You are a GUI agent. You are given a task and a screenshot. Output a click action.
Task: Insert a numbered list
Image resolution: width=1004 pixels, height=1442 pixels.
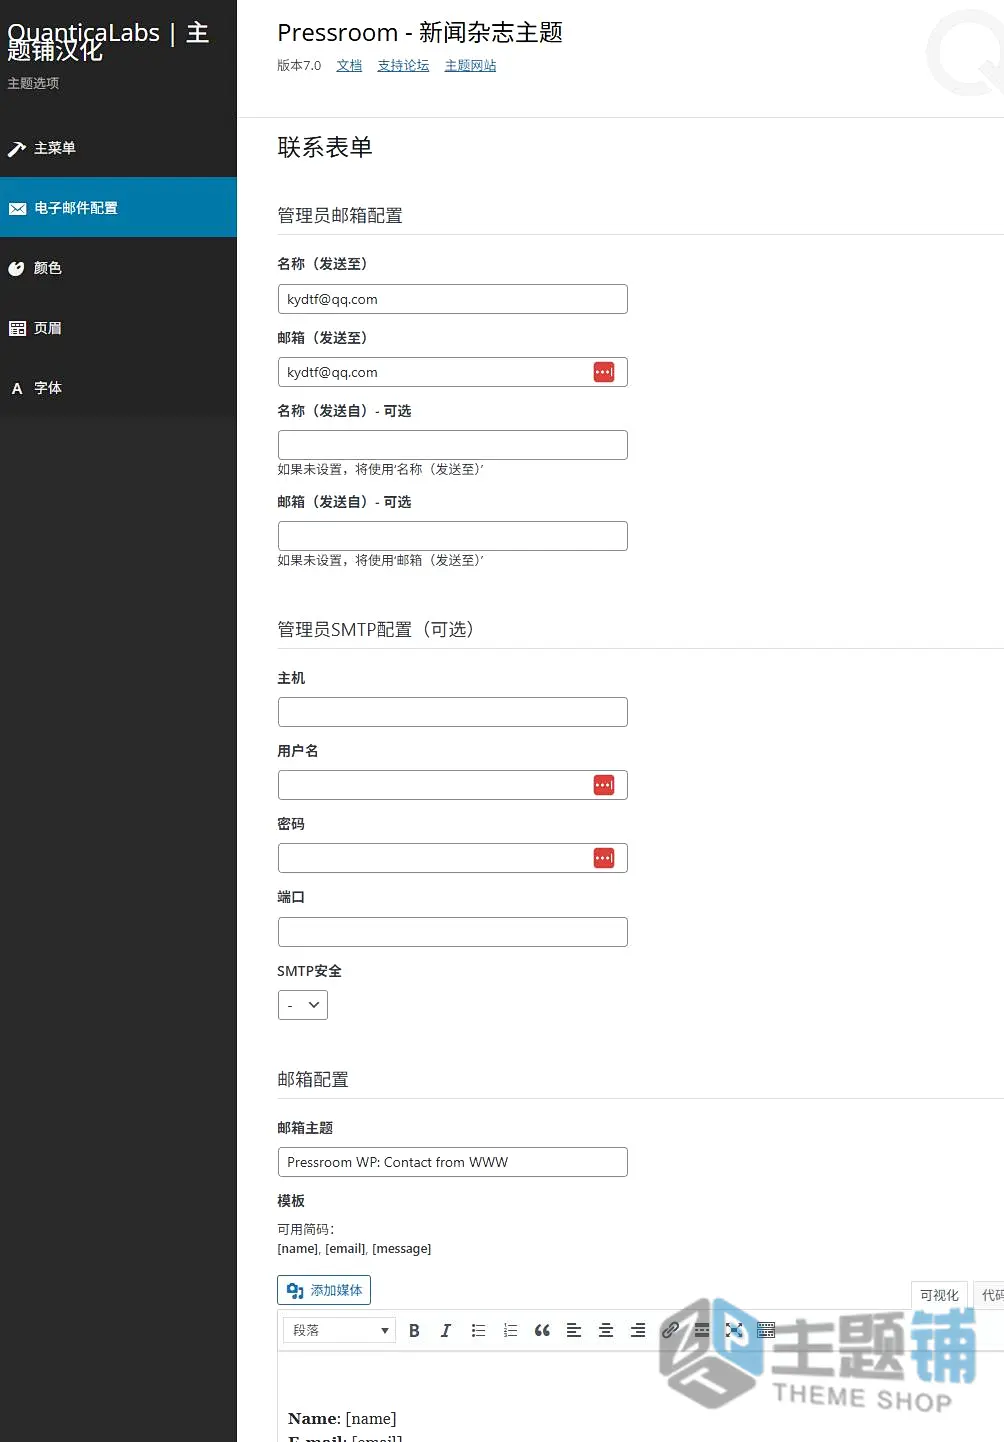pyautogui.click(x=510, y=1330)
